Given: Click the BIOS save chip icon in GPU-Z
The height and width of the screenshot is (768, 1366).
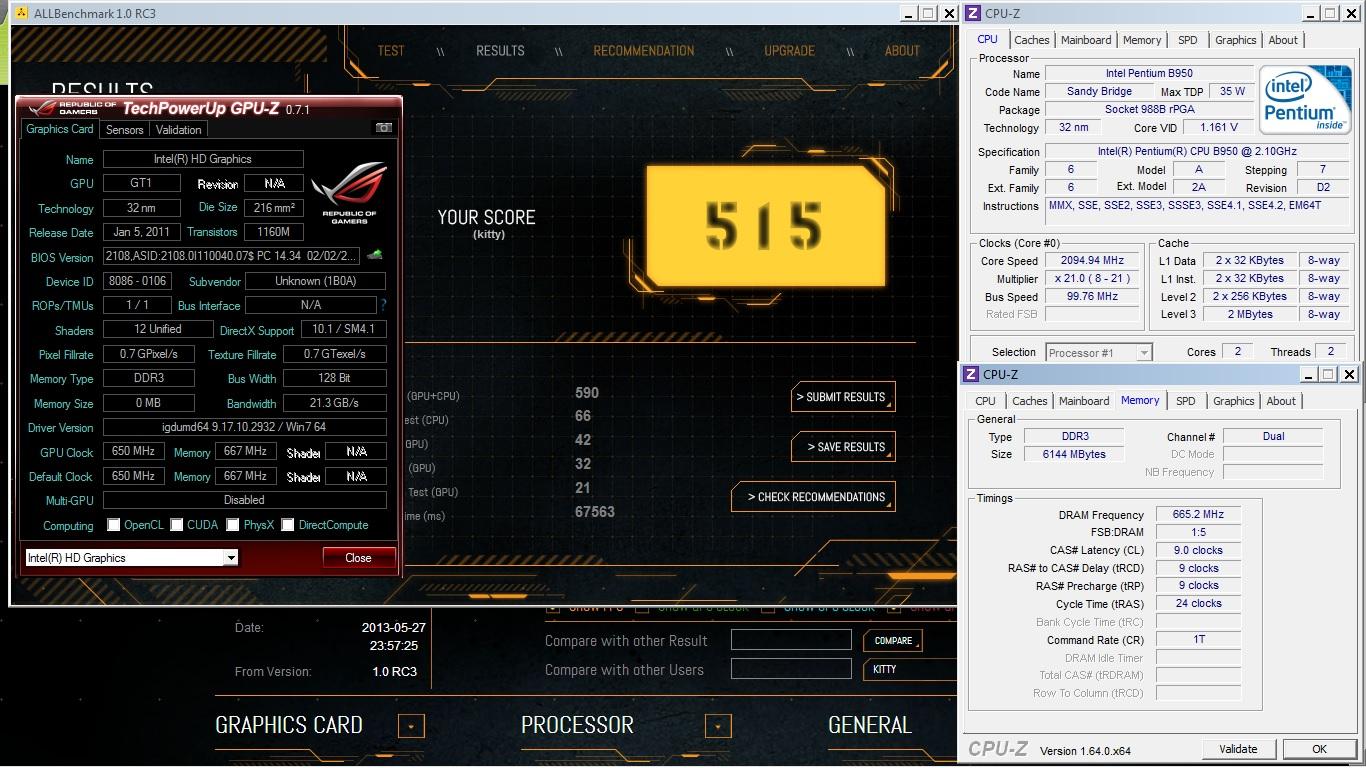Looking at the screenshot, I should pos(376,256).
